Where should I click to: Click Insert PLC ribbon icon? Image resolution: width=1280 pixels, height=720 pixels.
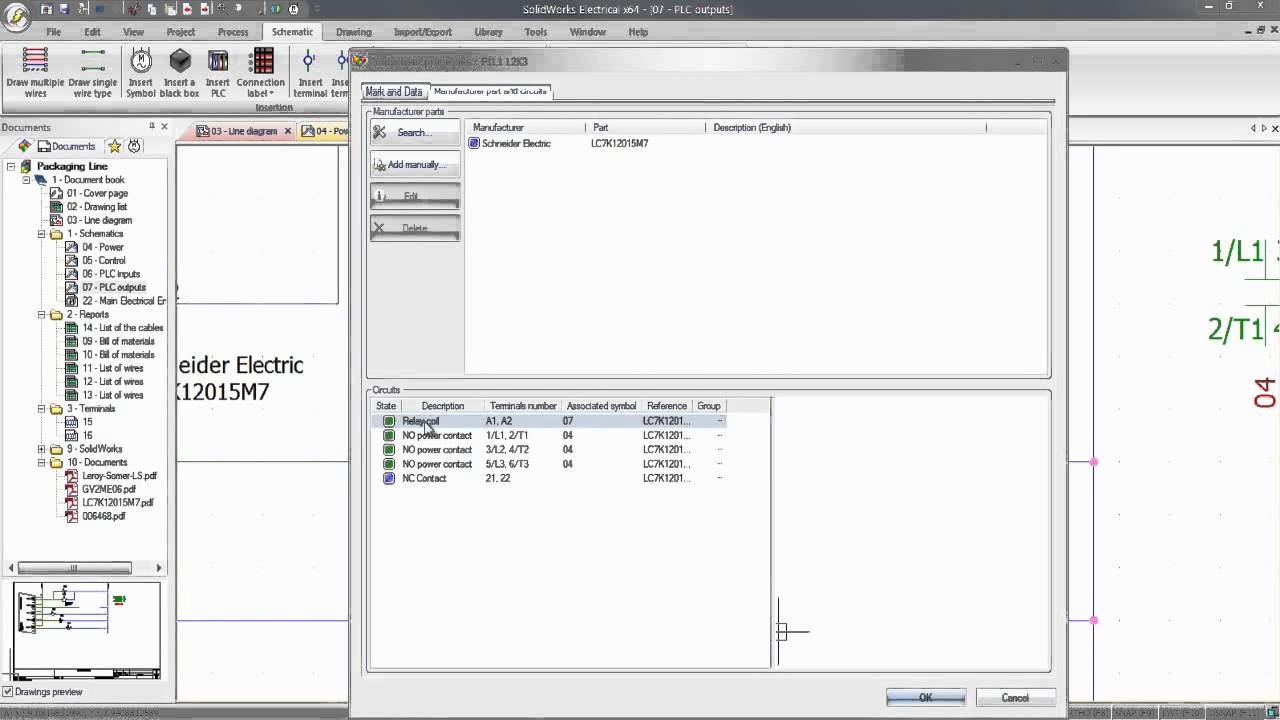coord(217,73)
